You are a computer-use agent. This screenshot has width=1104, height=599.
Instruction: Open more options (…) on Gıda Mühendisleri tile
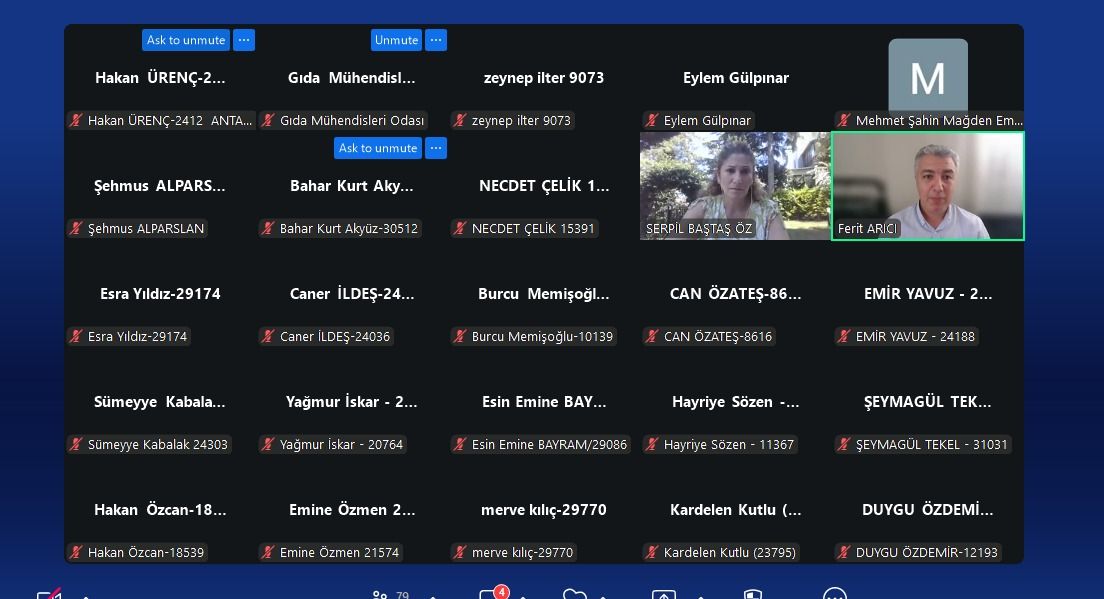[x=436, y=40]
